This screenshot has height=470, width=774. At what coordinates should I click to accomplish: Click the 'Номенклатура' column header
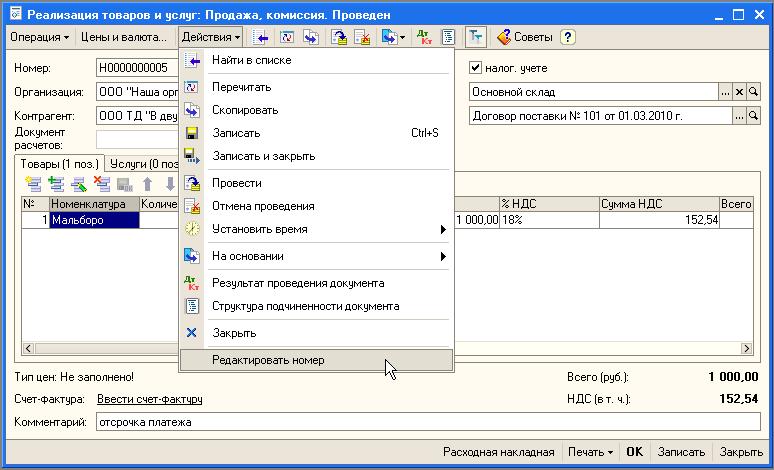coord(94,204)
